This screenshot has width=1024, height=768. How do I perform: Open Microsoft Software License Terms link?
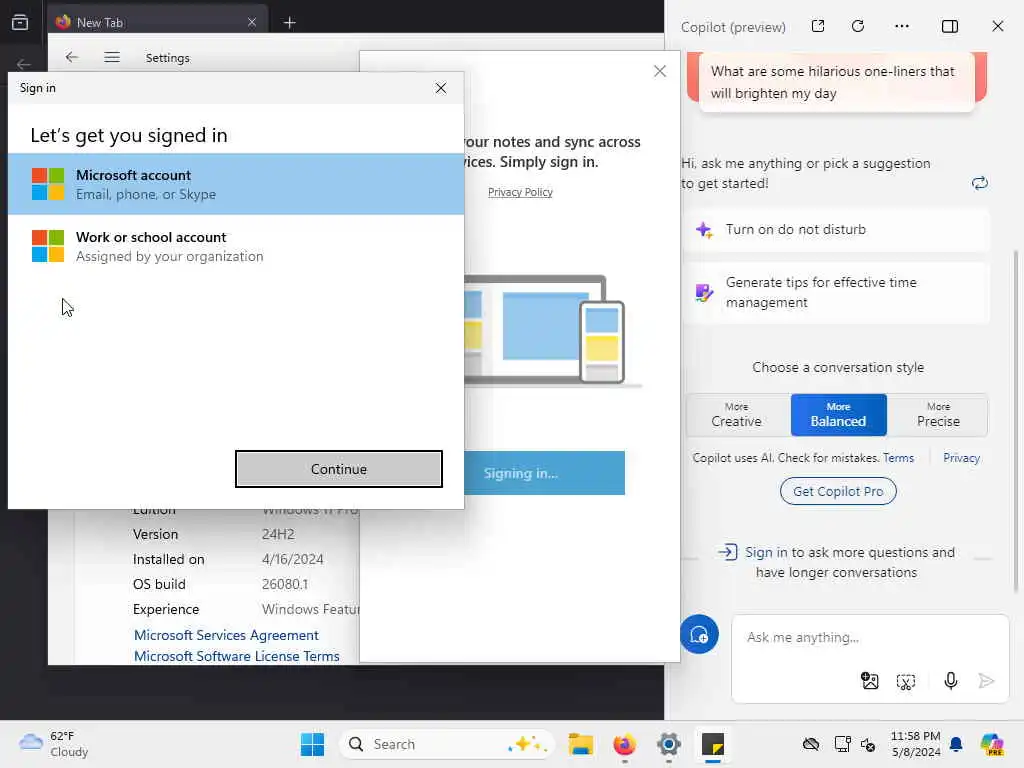tap(236, 656)
